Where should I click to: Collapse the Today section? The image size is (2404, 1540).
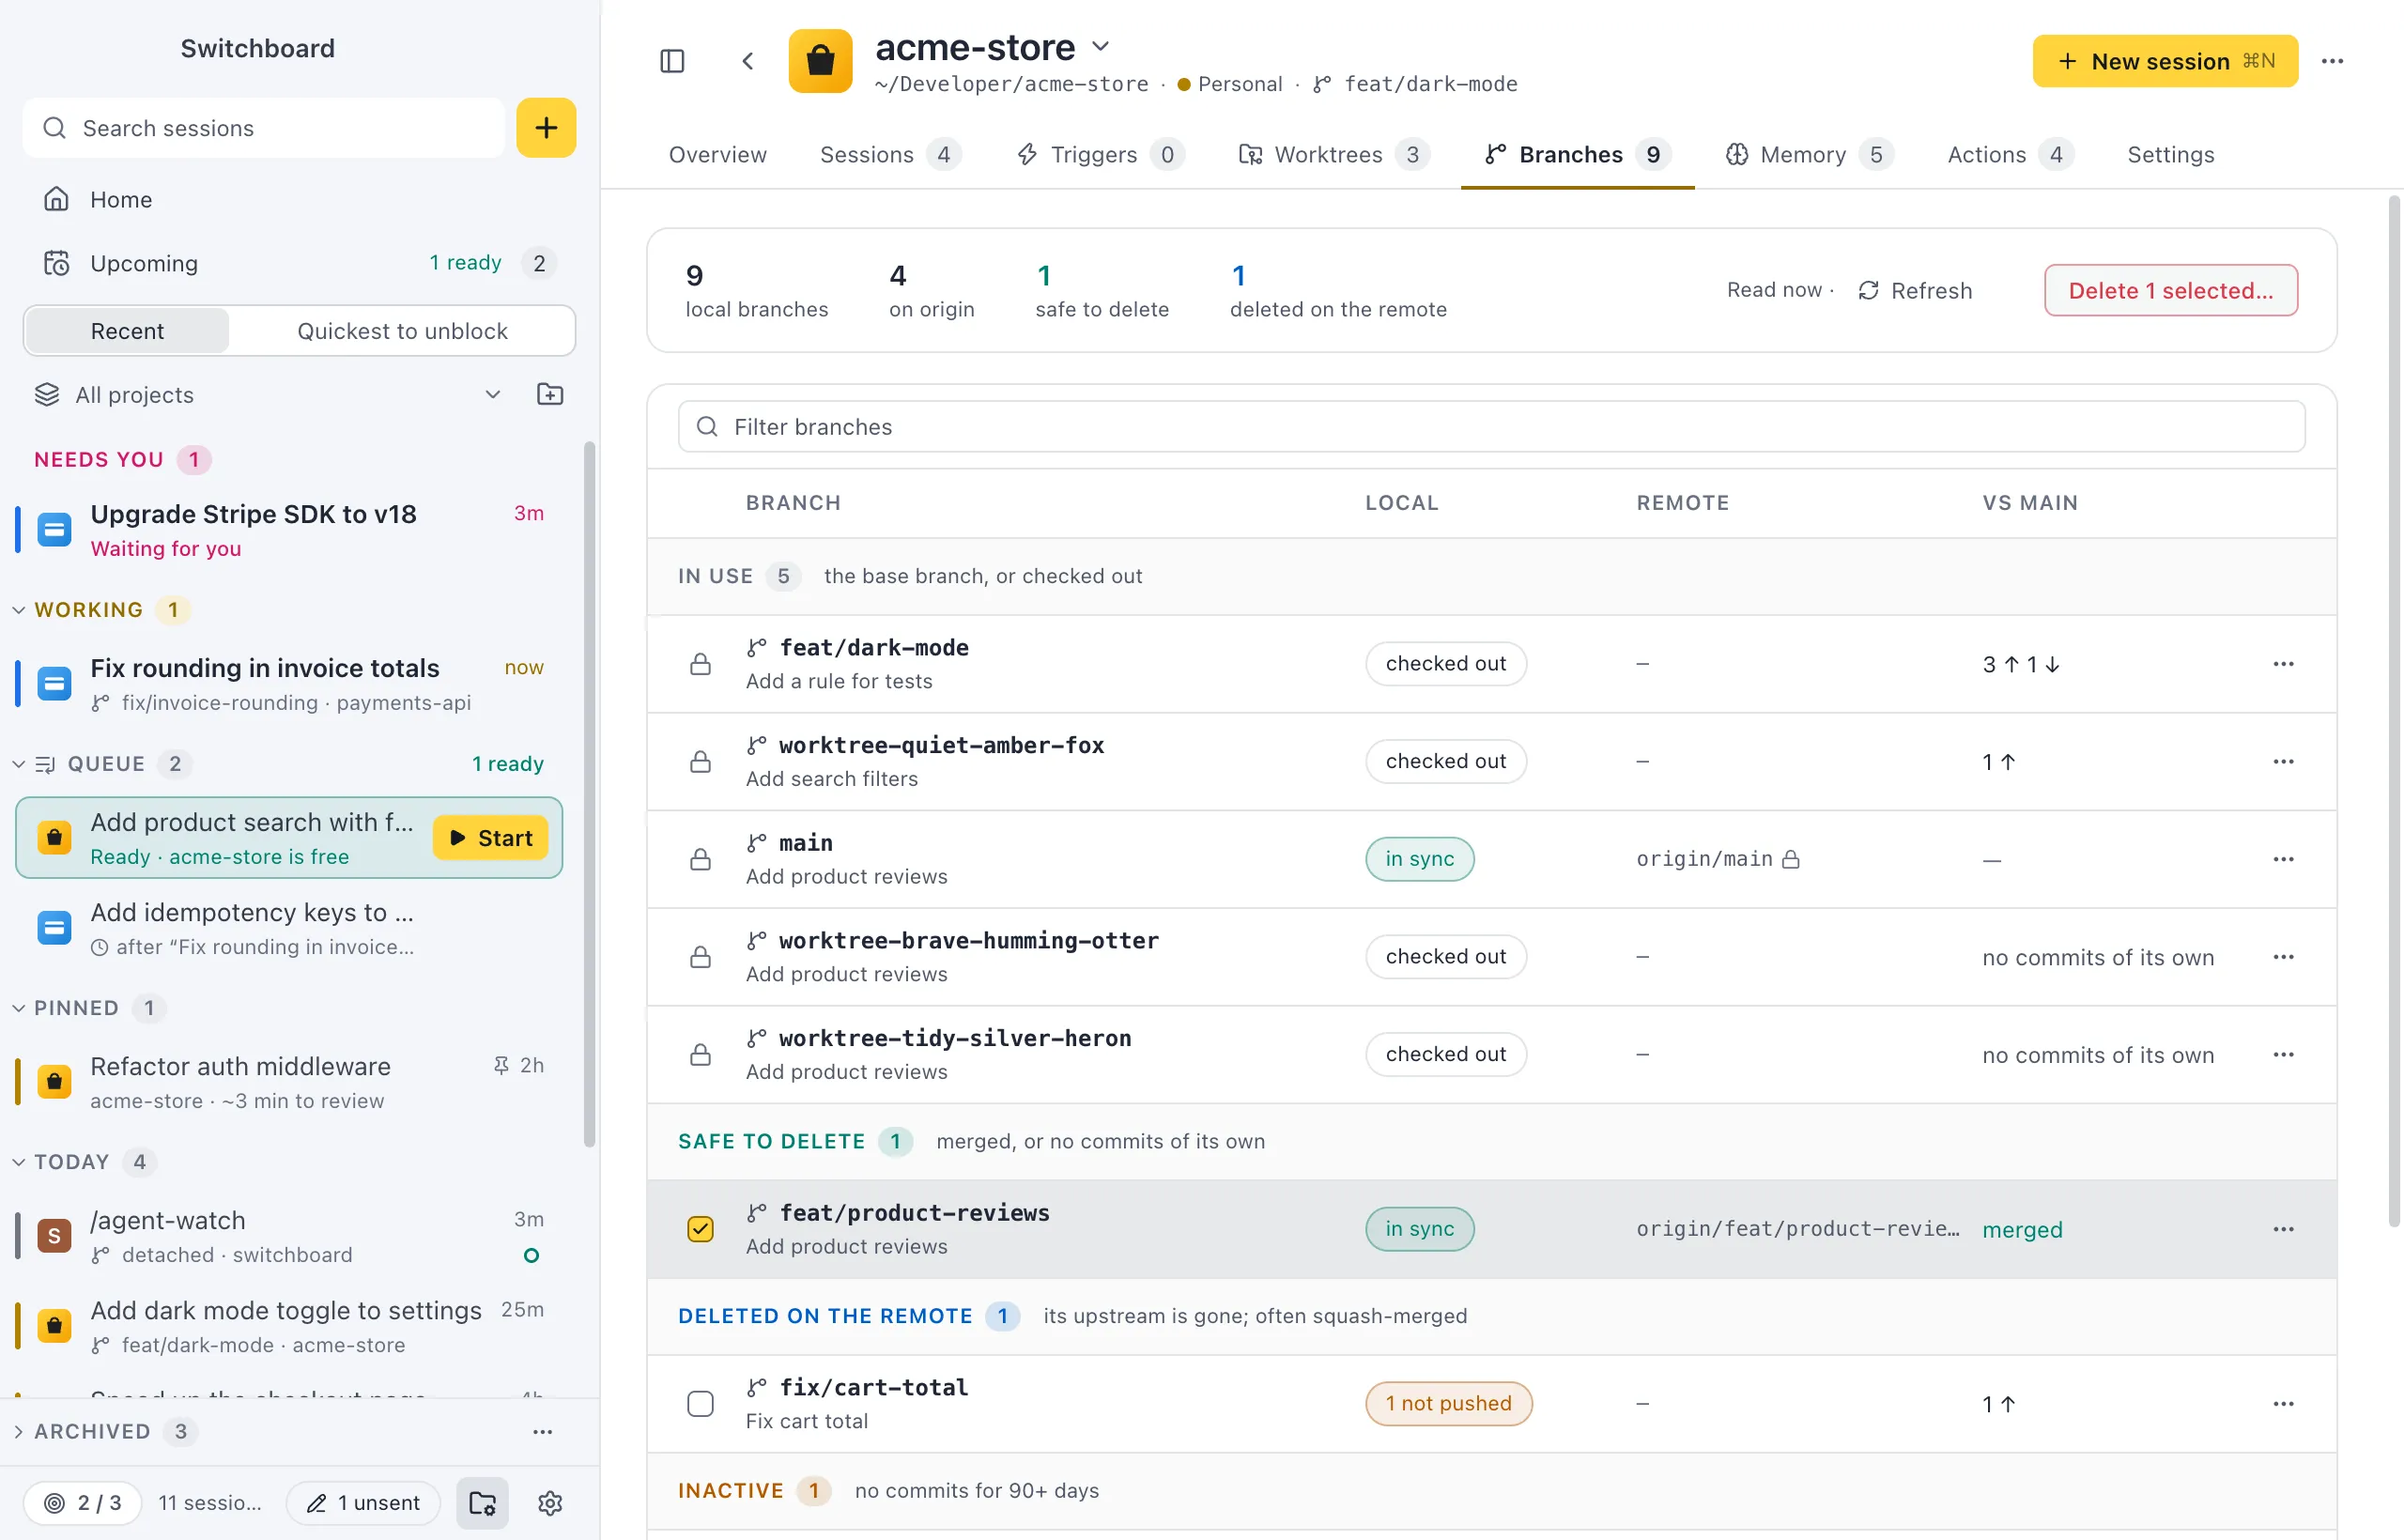point(18,1162)
